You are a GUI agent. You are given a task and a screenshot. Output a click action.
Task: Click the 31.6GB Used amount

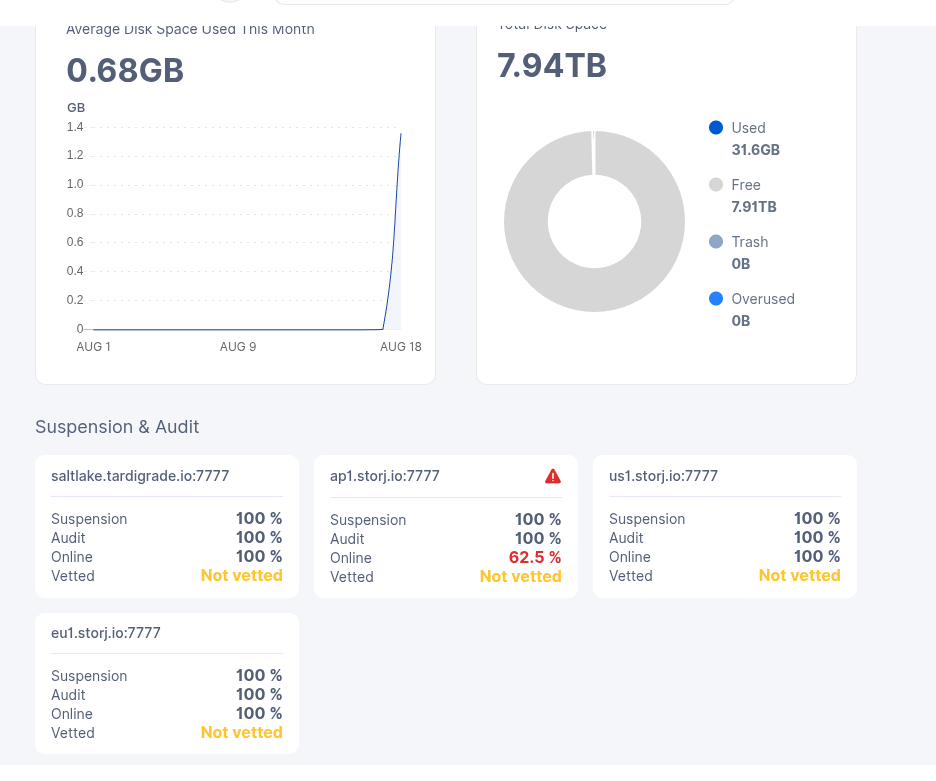tap(755, 150)
